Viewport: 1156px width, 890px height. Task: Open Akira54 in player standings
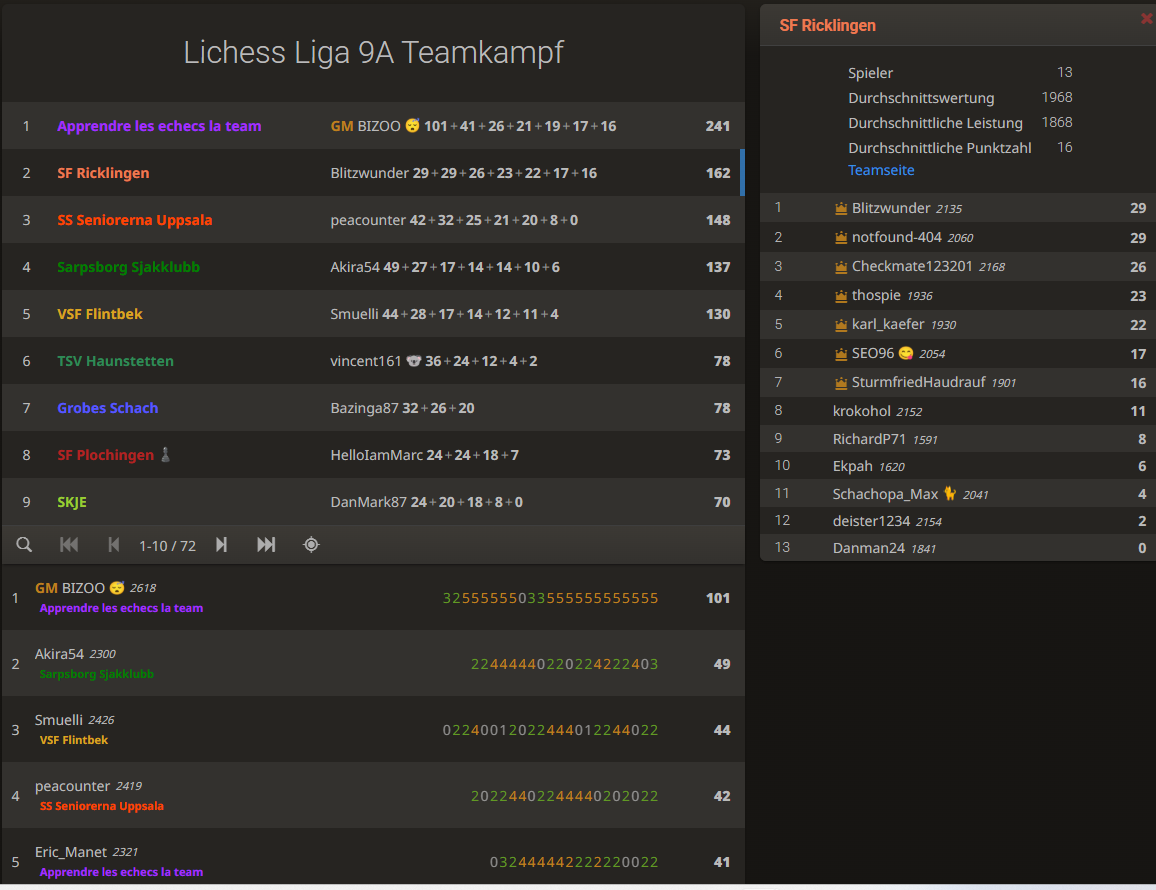point(373,664)
